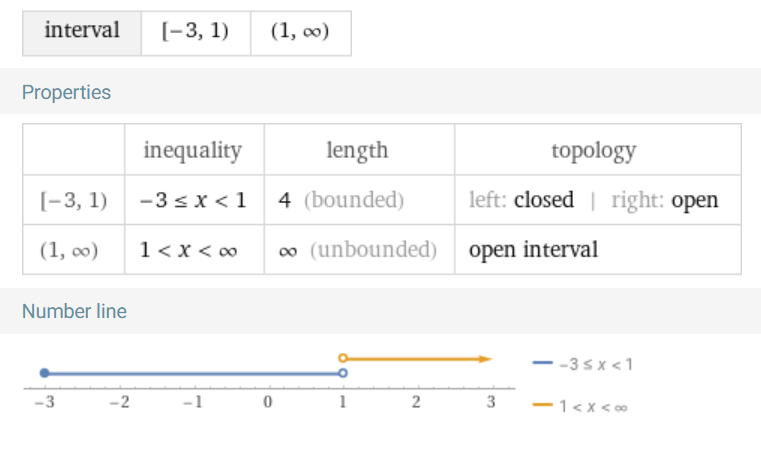Viewport: 761px width, 451px height.
Task: Click the "length" column header
Action: click(357, 151)
